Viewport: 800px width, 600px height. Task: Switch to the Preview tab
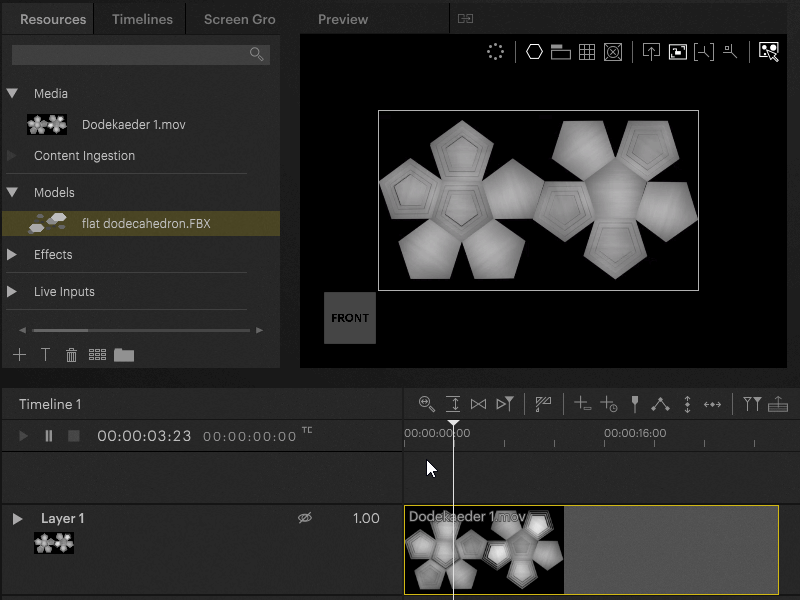[343, 19]
